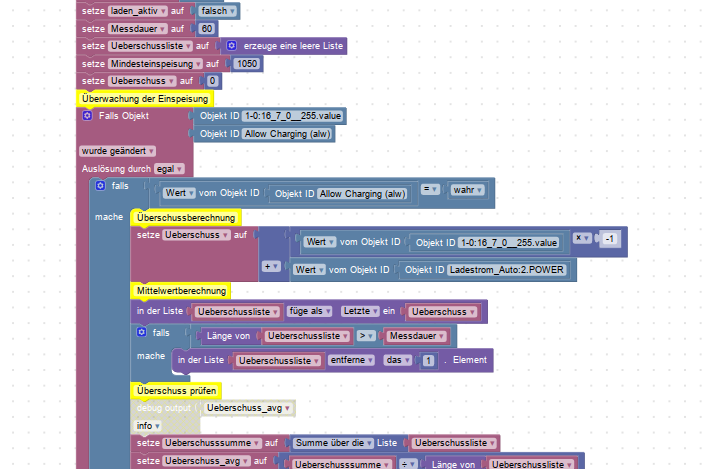Open 'Ueberschuss' dropdown set to 0

point(142,81)
